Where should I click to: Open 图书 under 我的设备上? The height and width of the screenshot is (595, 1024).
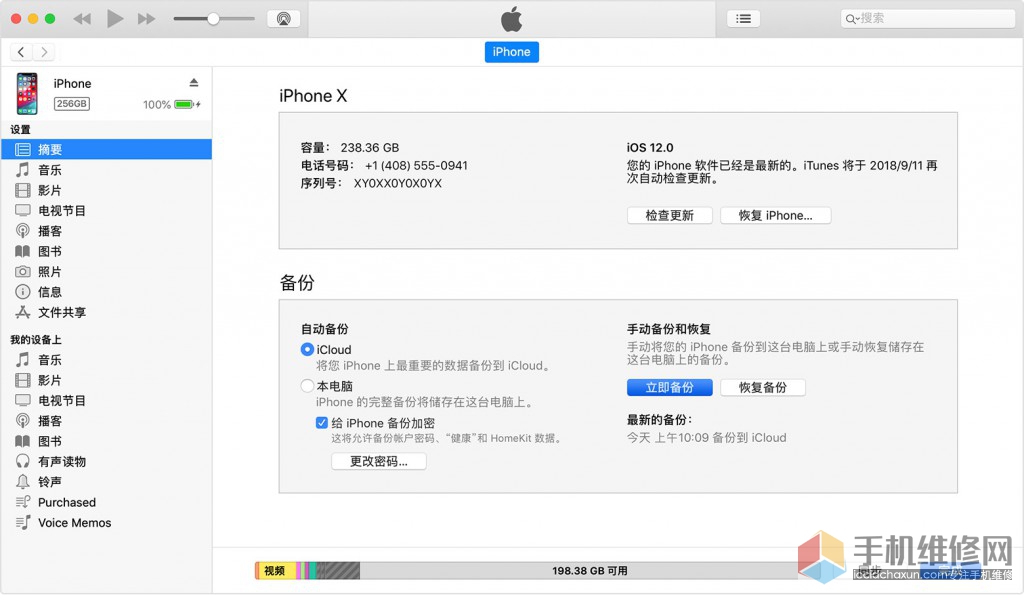coord(106,441)
